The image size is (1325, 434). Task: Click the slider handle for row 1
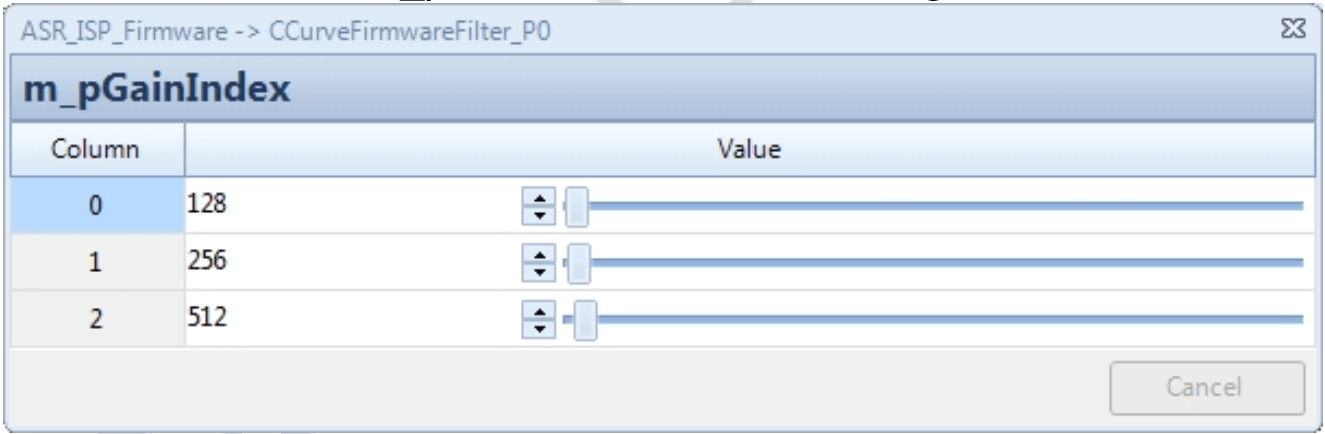(578, 264)
